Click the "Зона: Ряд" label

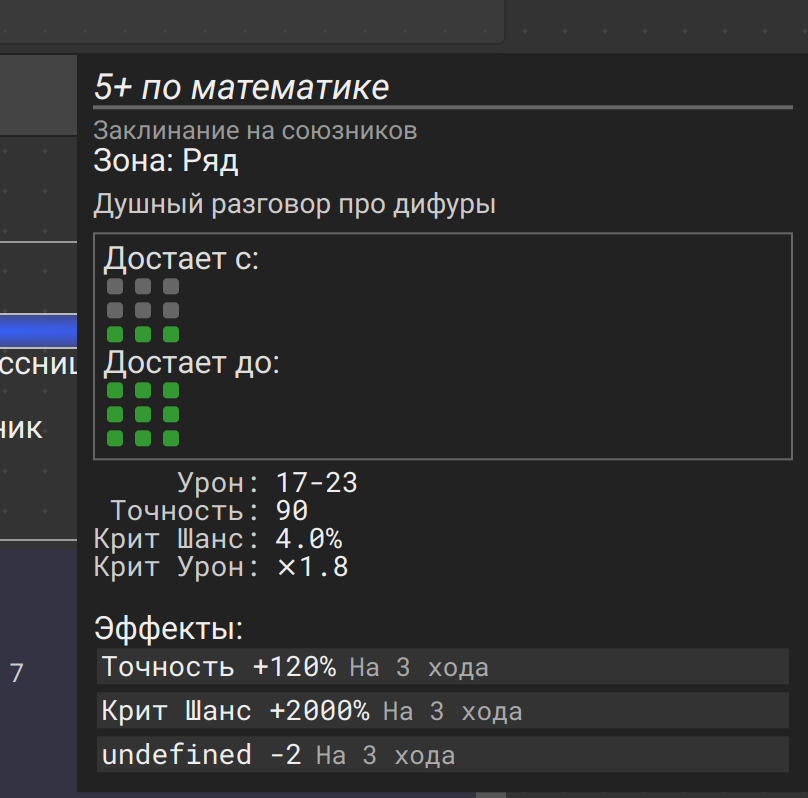(x=166, y=161)
